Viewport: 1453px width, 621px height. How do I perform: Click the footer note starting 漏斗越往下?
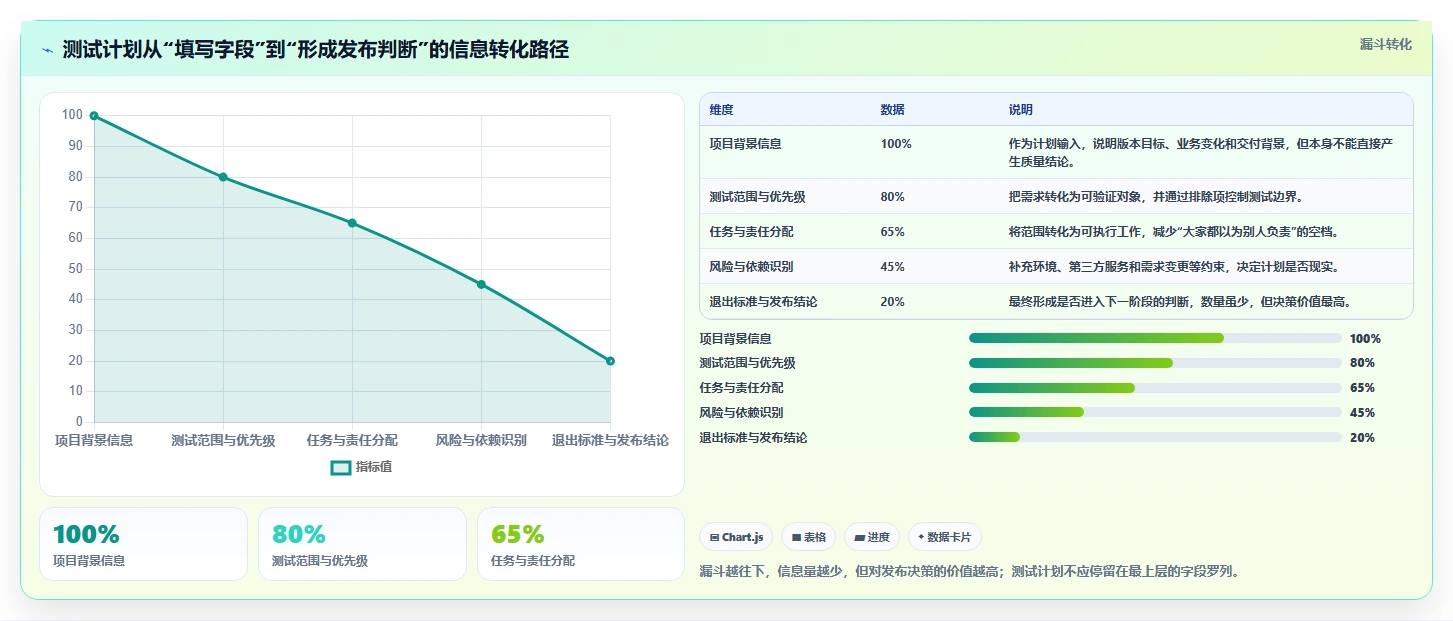pyautogui.click(x=970, y=573)
